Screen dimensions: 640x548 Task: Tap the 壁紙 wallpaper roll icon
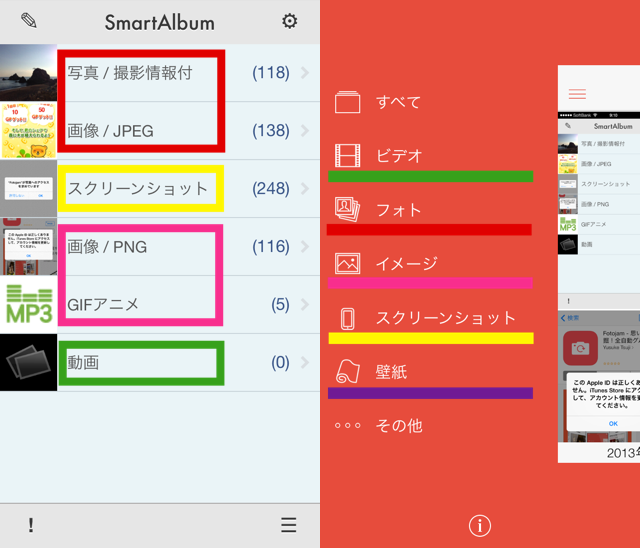click(x=347, y=371)
